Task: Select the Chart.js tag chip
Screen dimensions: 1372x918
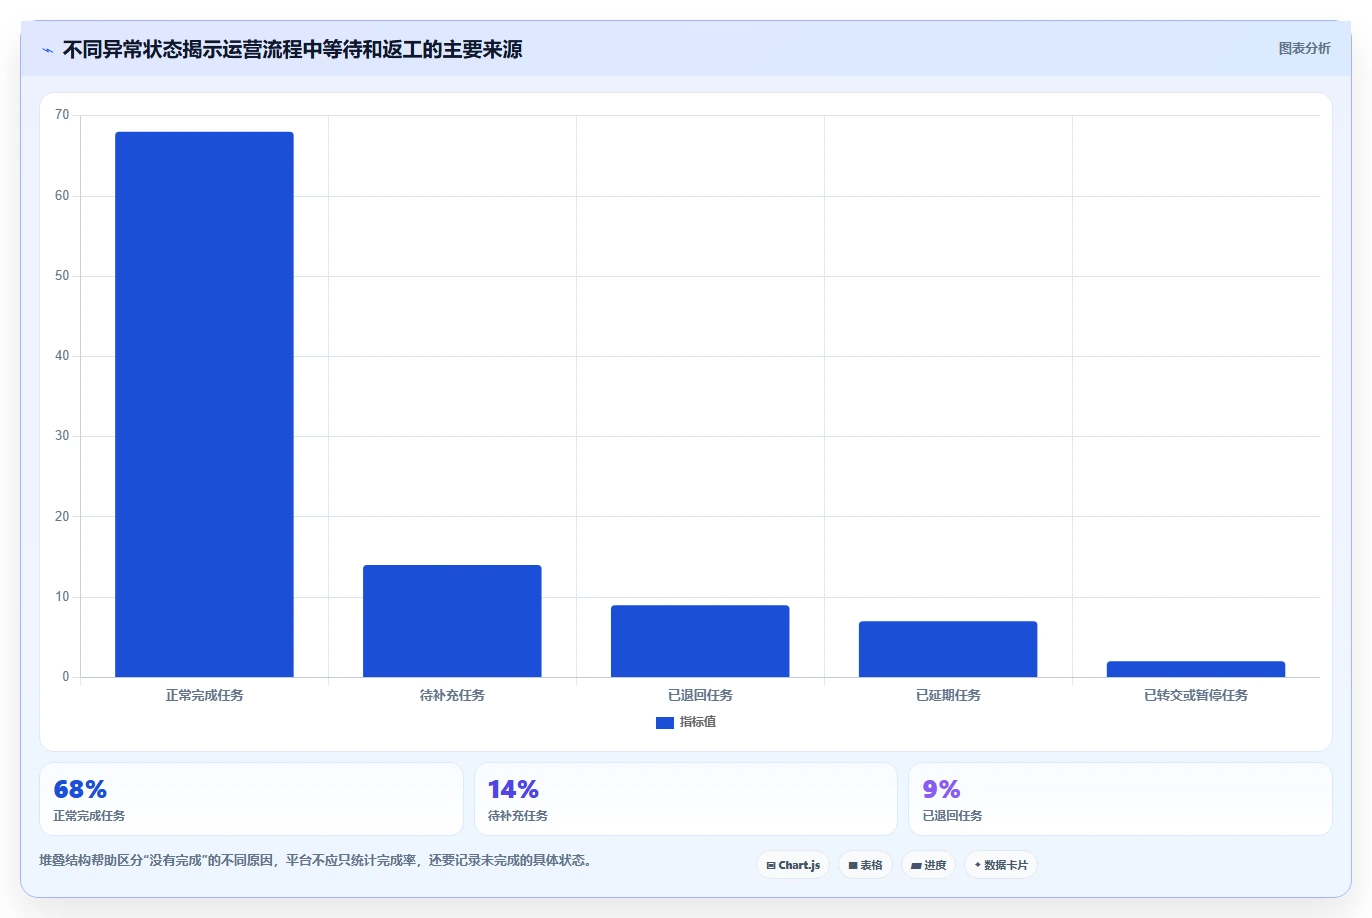Action: (793, 865)
